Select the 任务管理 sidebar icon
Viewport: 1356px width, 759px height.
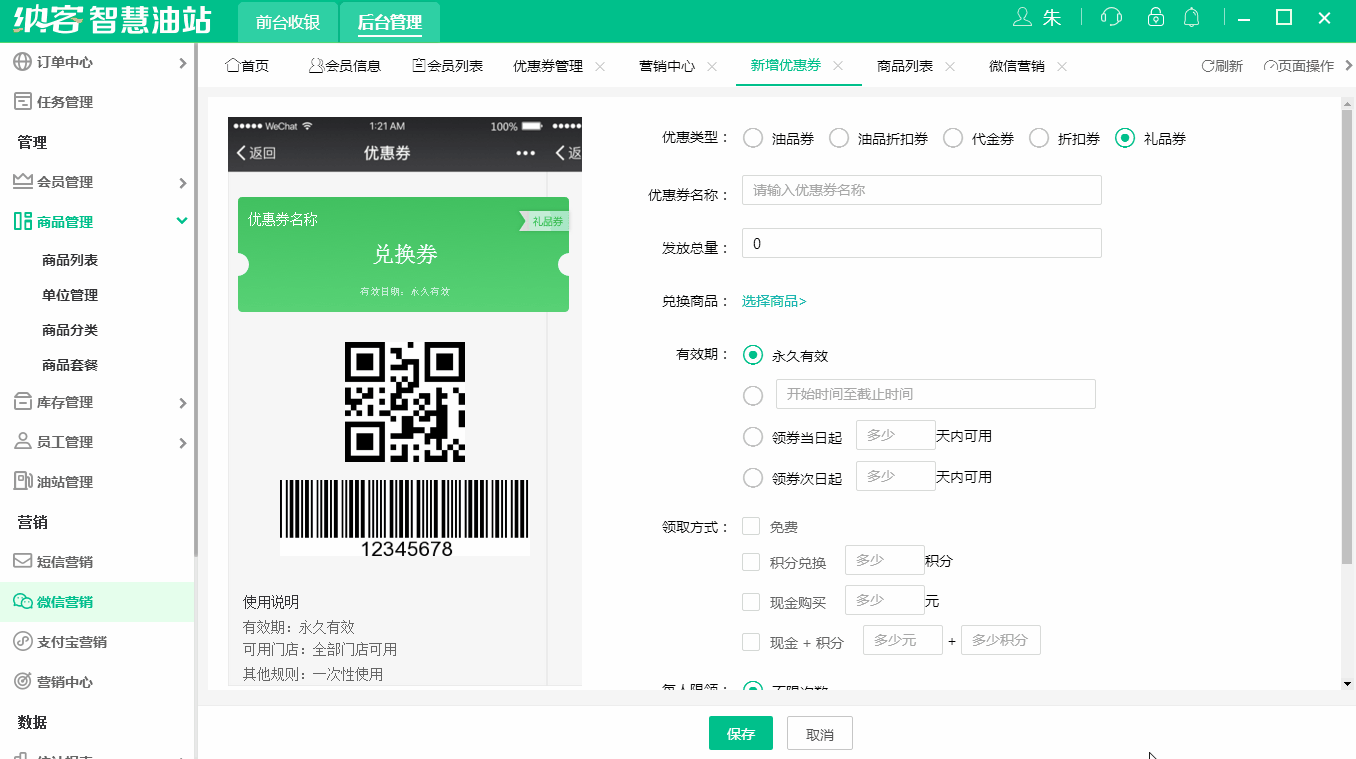pyautogui.click(x=22, y=101)
